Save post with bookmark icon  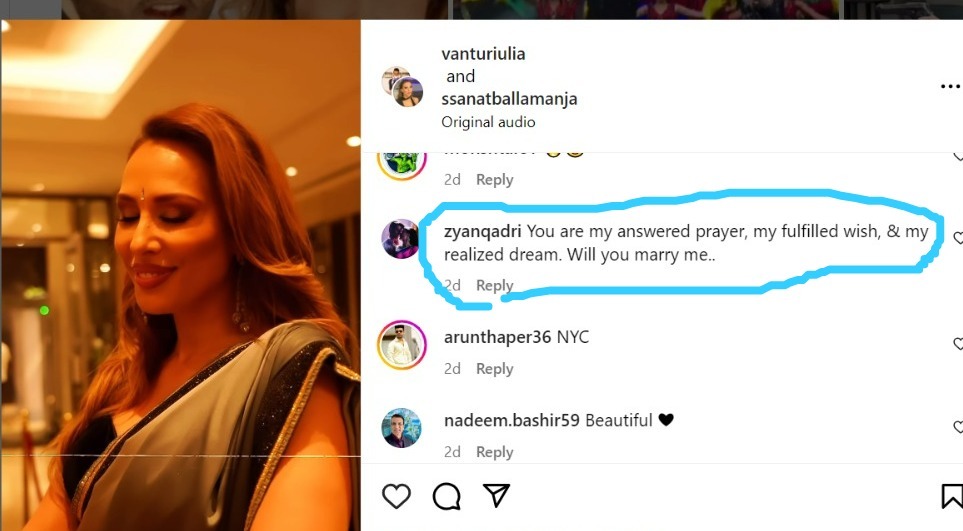[x=952, y=496]
